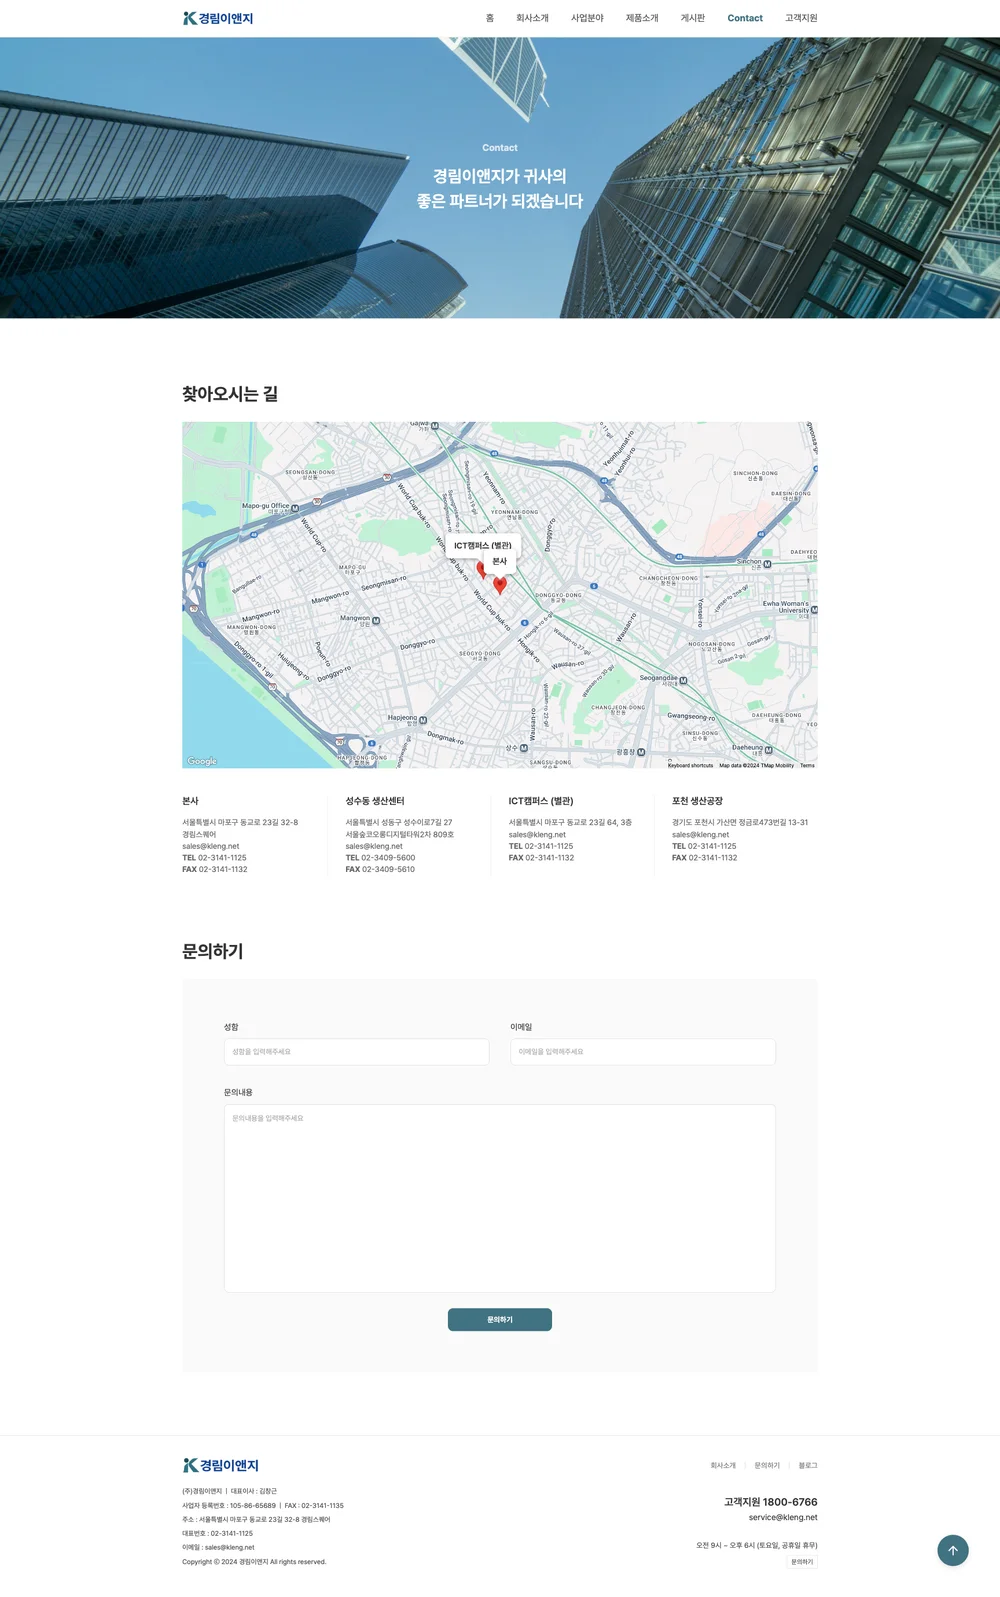Click the 본사 address heading

[190, 801]
